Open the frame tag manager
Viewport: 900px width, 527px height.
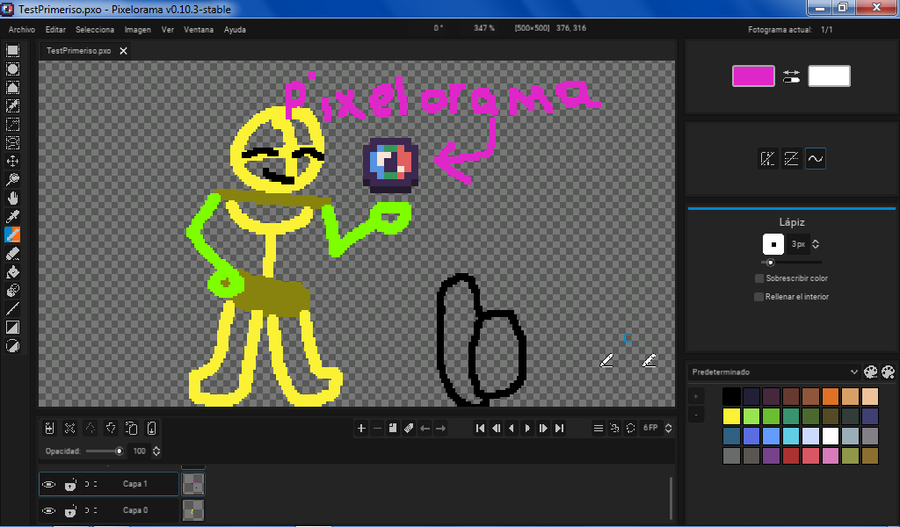[x=409, y=428]
